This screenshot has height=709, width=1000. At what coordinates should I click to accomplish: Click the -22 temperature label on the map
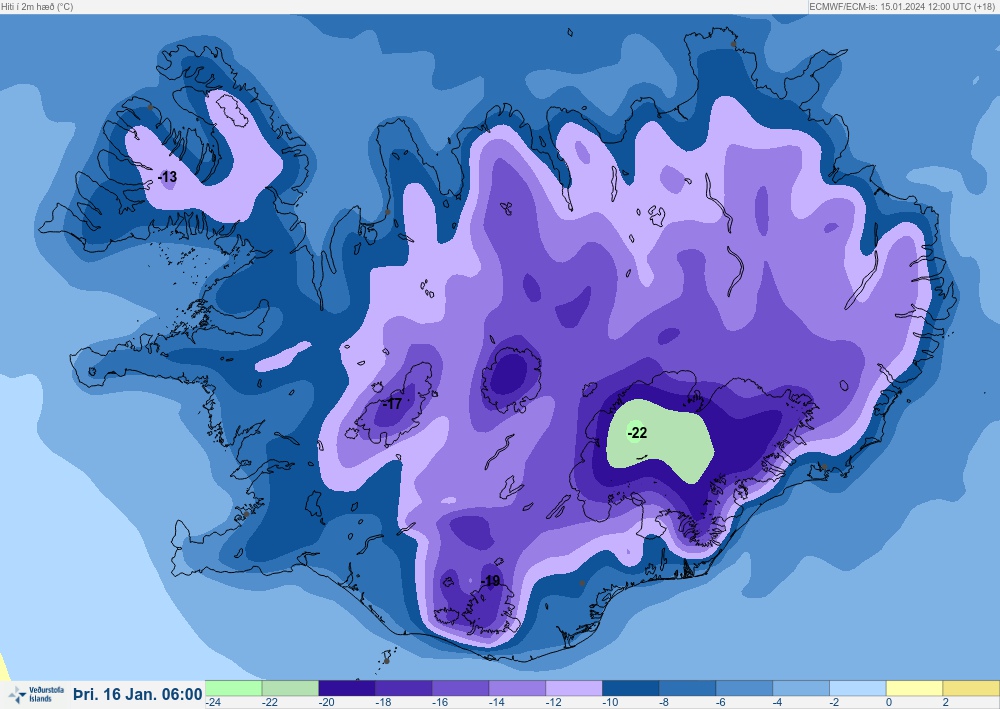click(637, 433)
